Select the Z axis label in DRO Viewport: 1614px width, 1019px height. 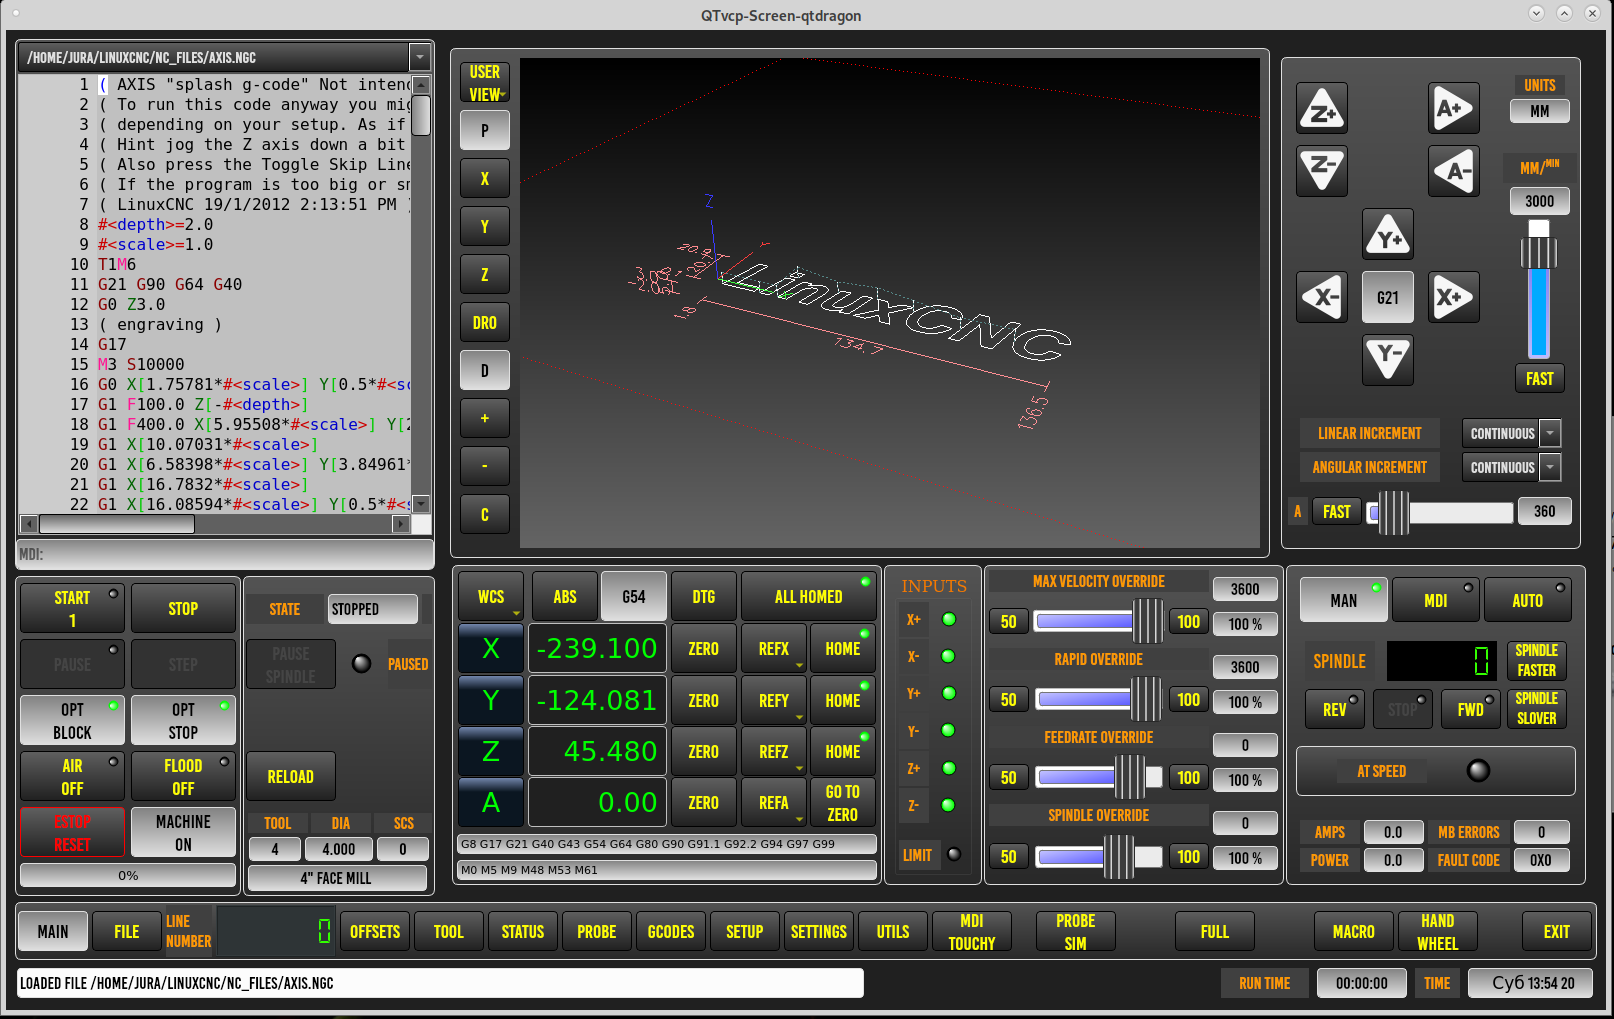[x=491, y=751]
